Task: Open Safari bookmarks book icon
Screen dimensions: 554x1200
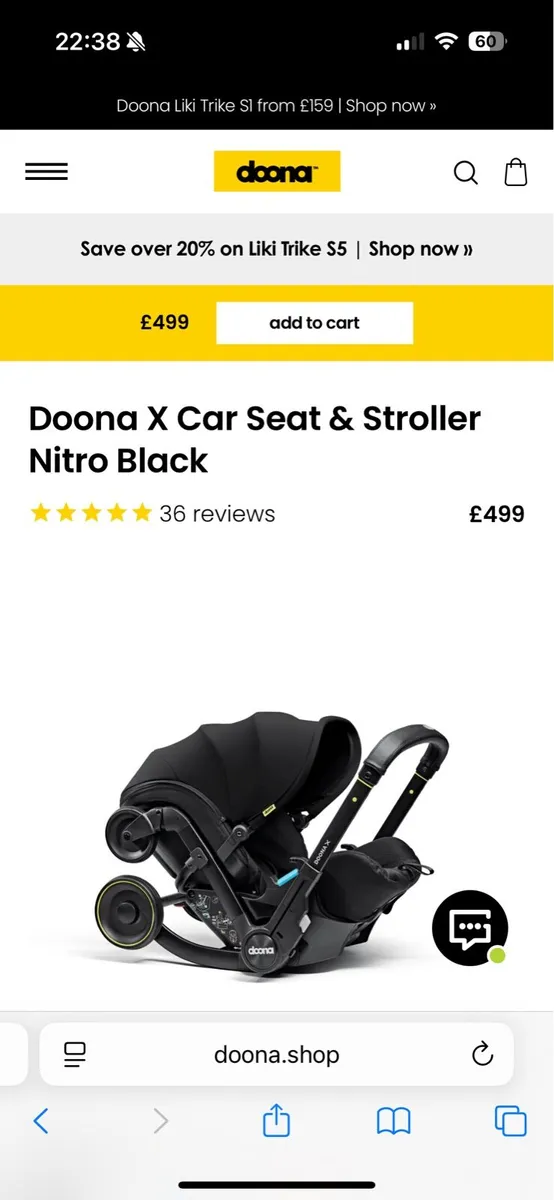Action: [x=394, y=1122]
